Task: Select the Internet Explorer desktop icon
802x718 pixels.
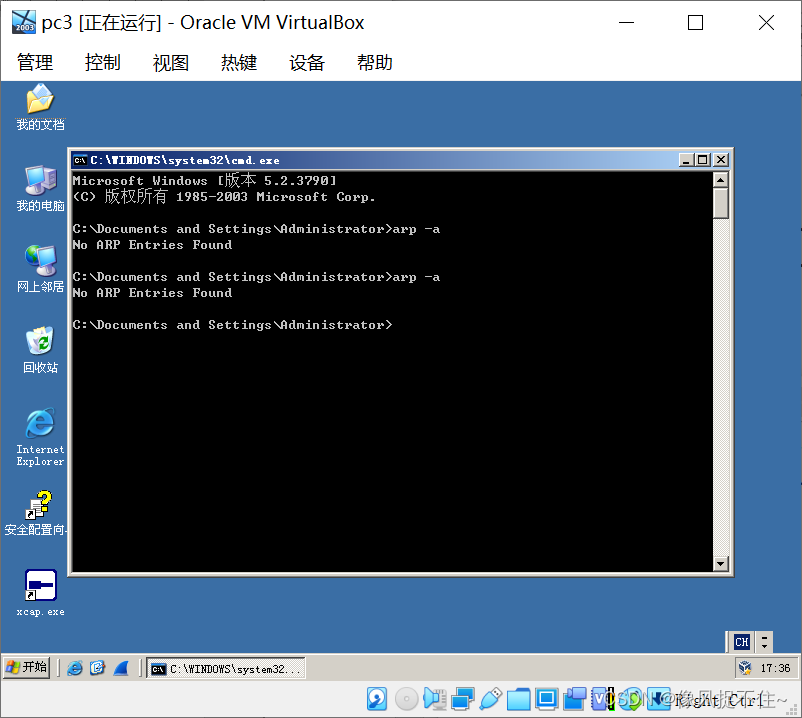Action: point(40,437)
